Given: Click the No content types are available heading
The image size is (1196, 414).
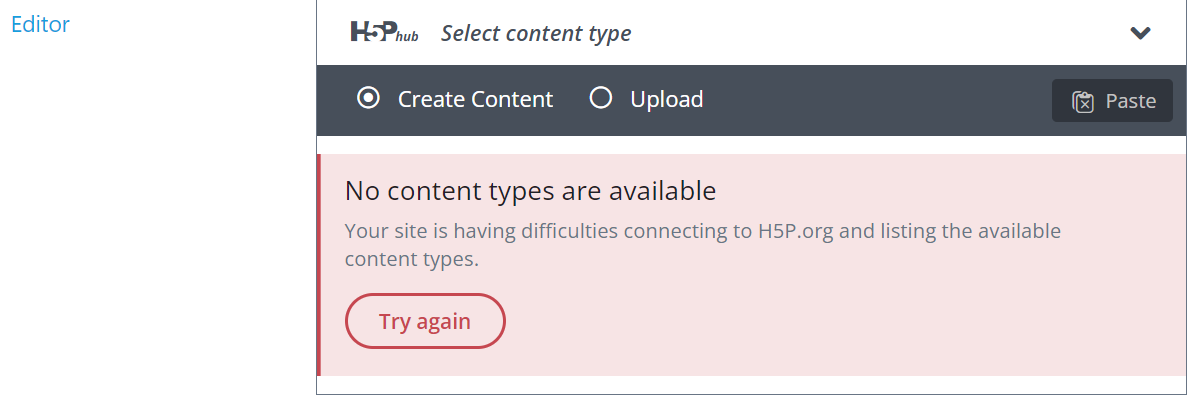Looking at the screenshot, I should point(530,191).
